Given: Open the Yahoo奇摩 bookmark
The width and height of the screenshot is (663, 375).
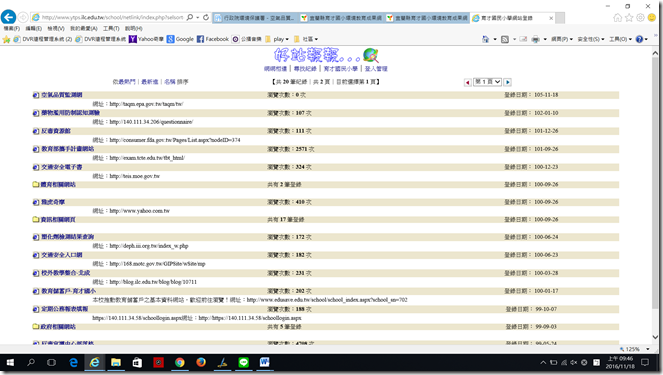Looking at the screenshot, I should point(146,39).
